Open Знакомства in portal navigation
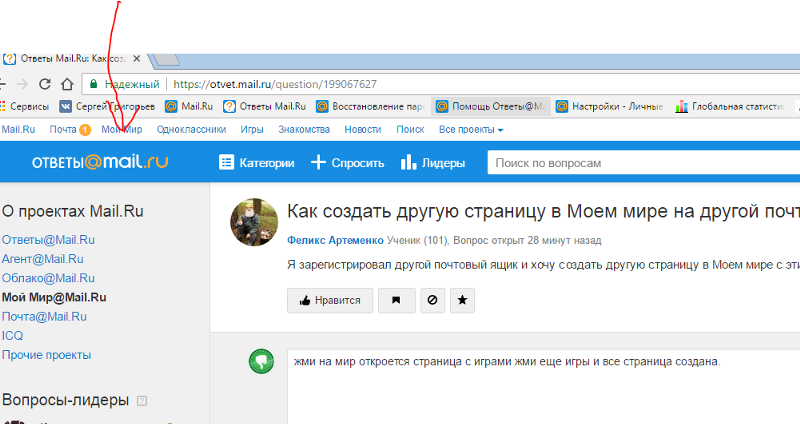Screen dimensions: 800x424 (304, 130)
